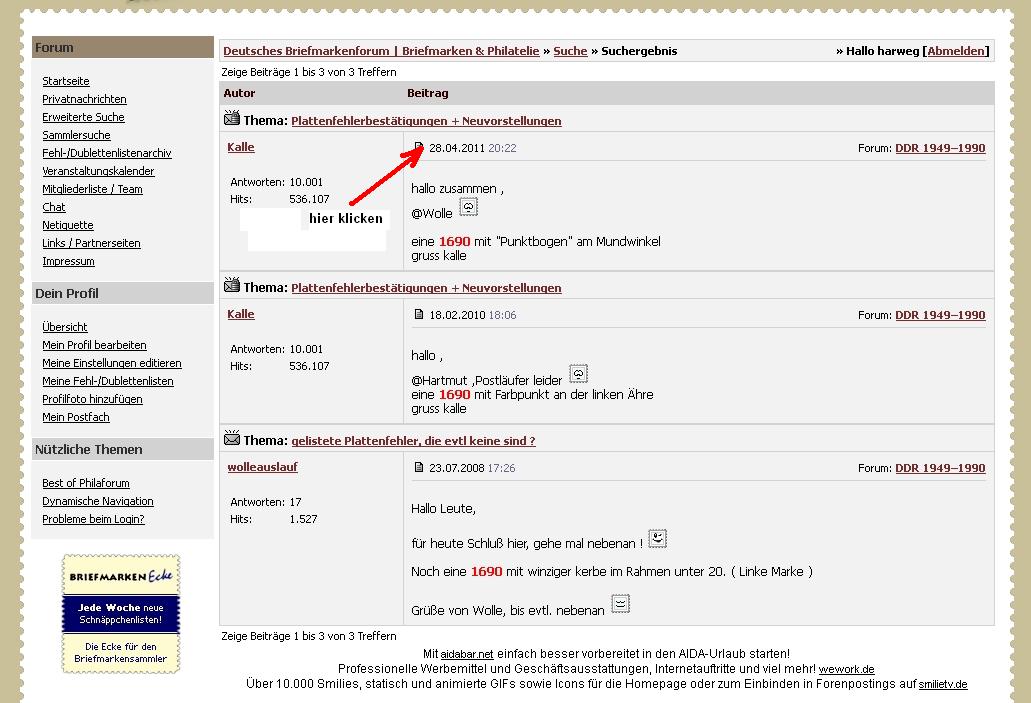
Task: Click the smiley after 'Postläufer leider'
Action: pyautogui.click(x=578, y=375)
